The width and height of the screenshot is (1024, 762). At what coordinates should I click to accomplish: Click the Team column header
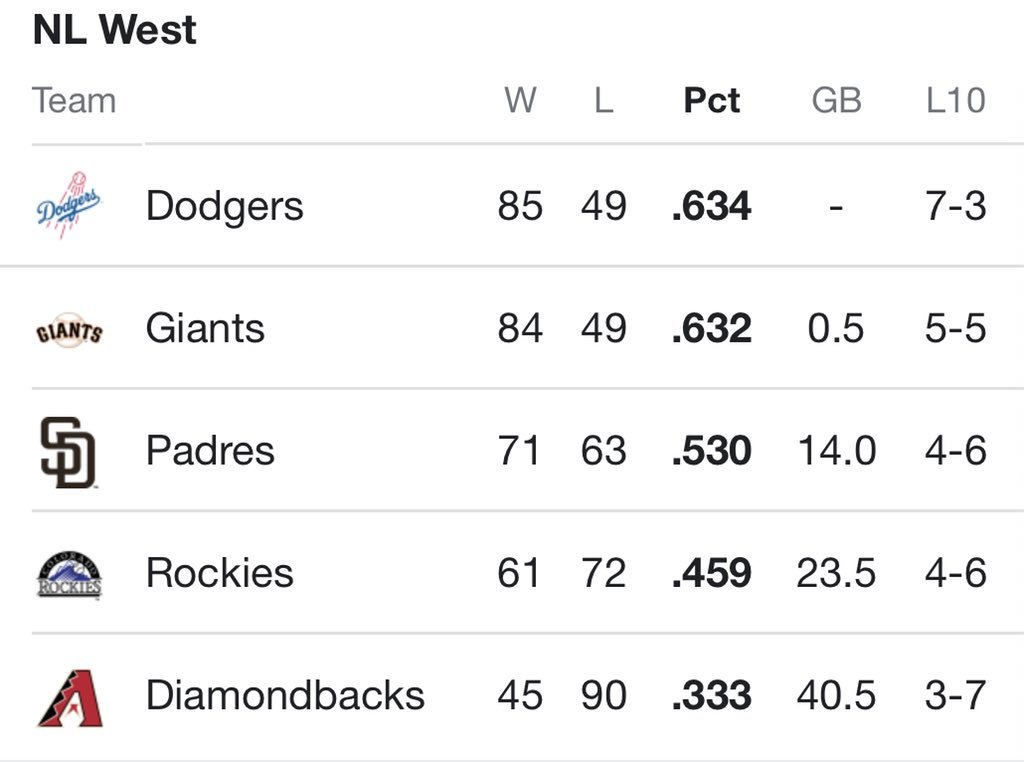[74, 101]
